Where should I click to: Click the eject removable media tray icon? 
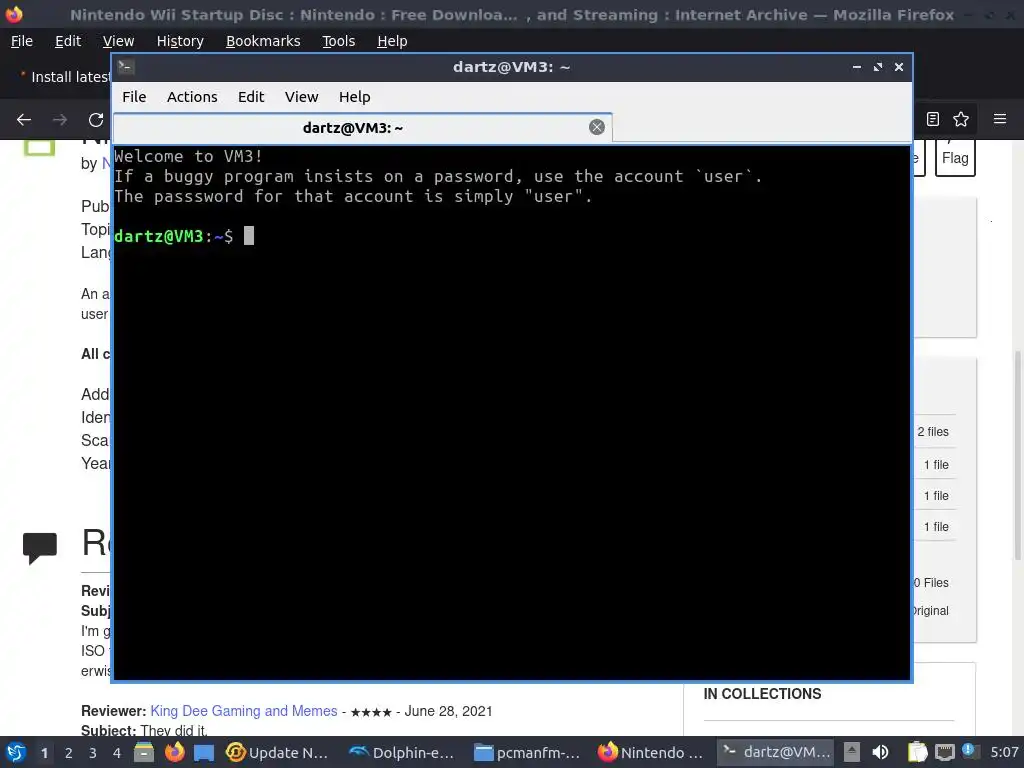(x=851, y=752)
